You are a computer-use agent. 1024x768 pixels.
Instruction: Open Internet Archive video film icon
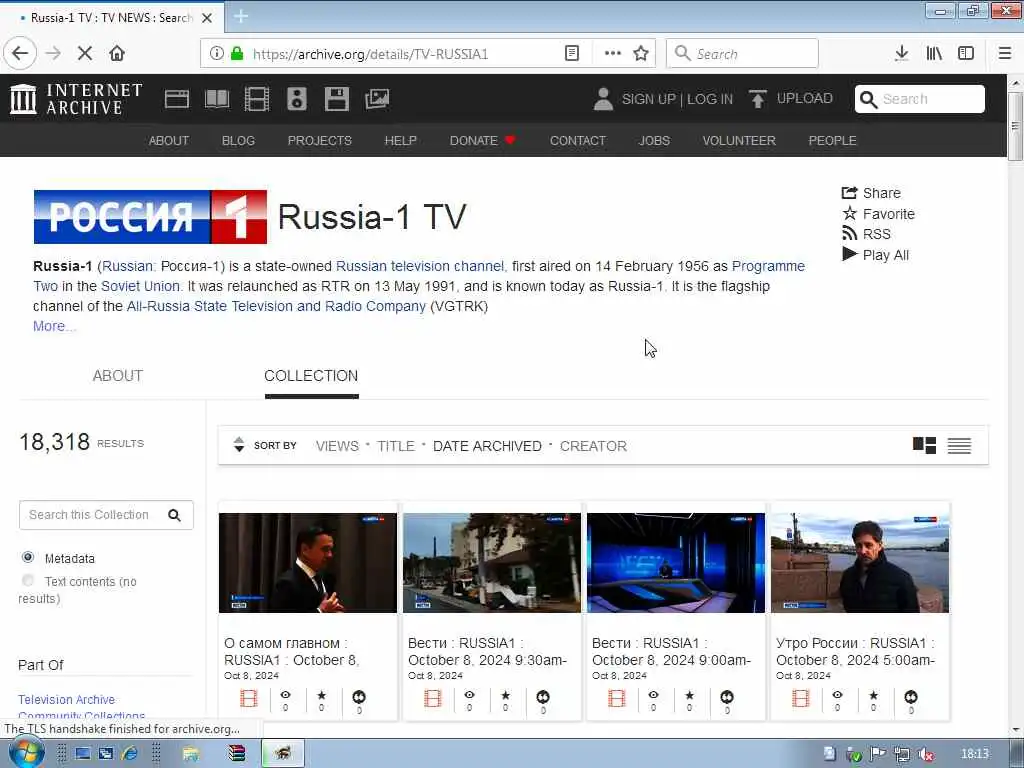[x=257, y=99]
